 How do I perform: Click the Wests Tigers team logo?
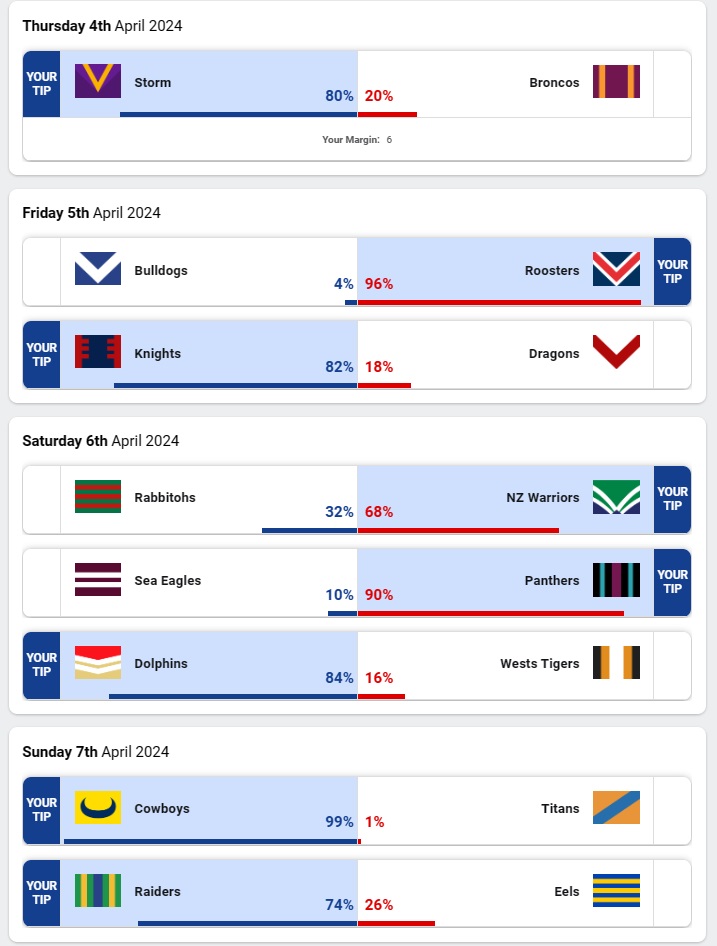[x=616, y=662]
